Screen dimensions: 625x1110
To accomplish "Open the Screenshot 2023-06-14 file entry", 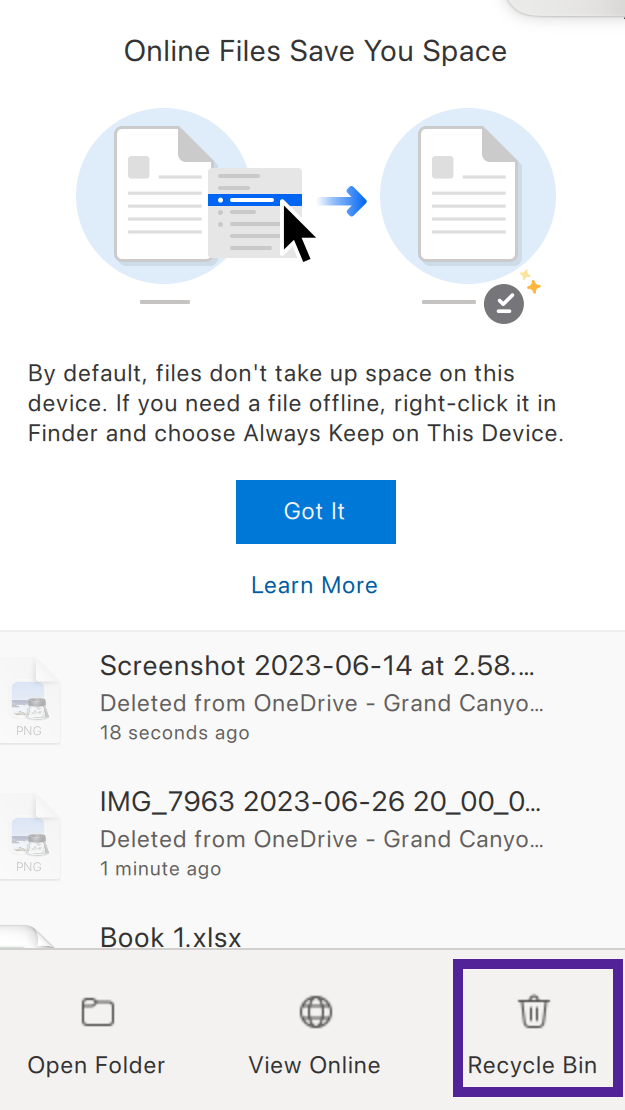I will 312,700.
